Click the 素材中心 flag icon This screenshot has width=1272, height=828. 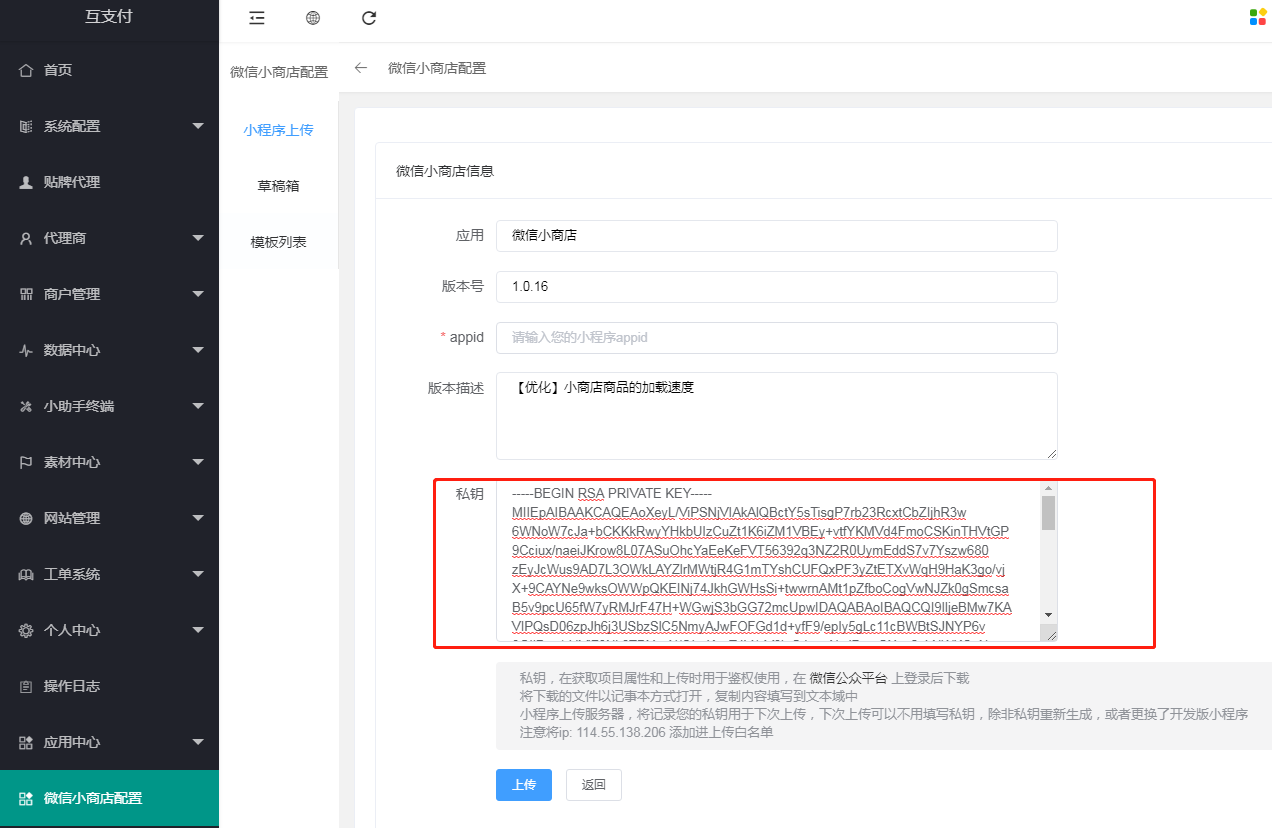(26, 462)
